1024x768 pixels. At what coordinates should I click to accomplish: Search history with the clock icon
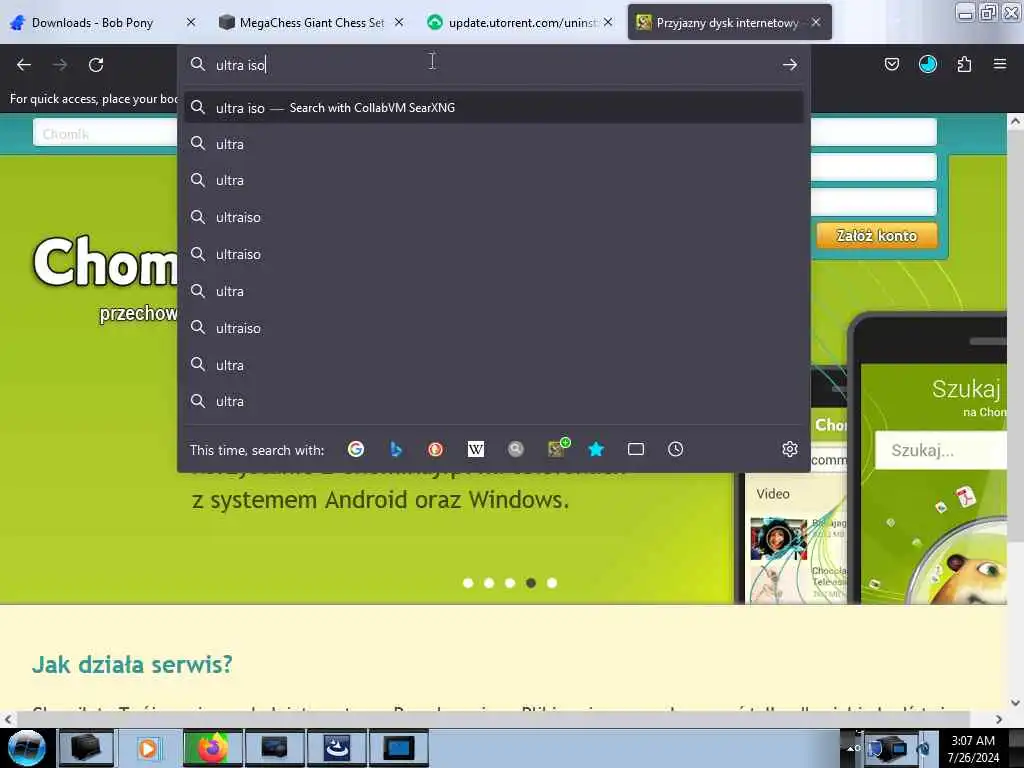pyautogui.click(x=675, y=449)
